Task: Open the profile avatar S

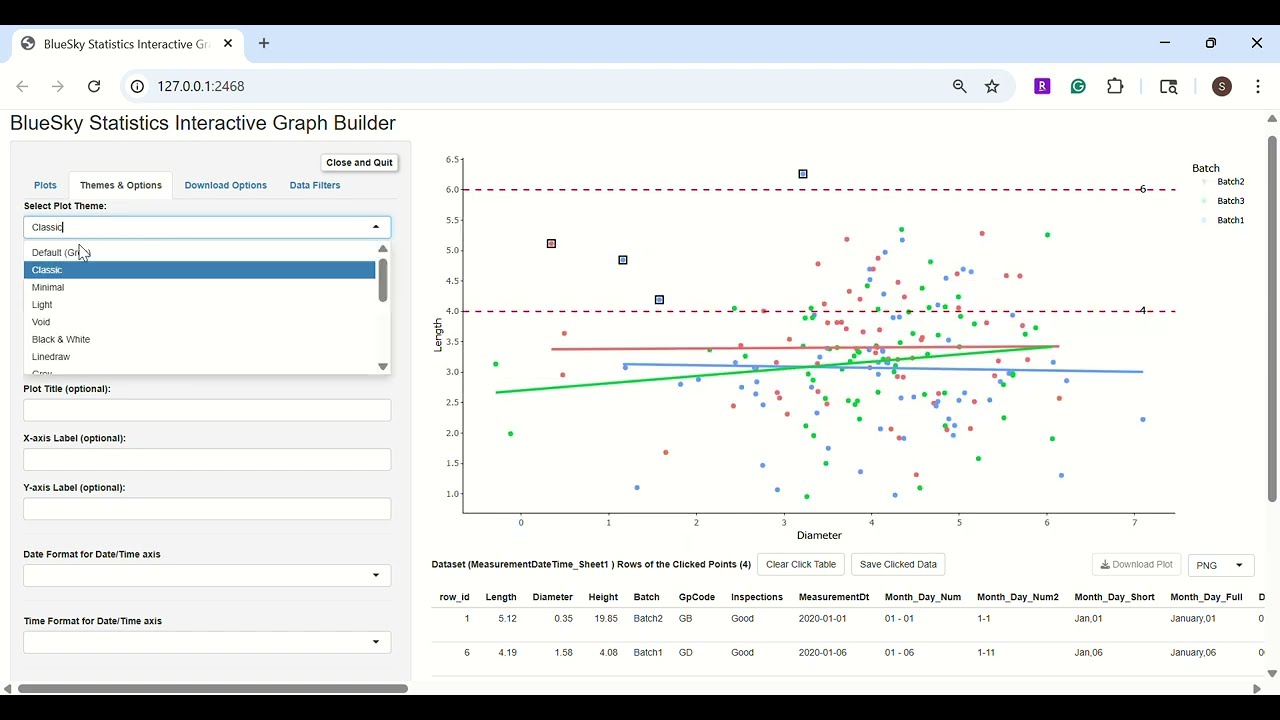Action: click(x=1222, y=87)
